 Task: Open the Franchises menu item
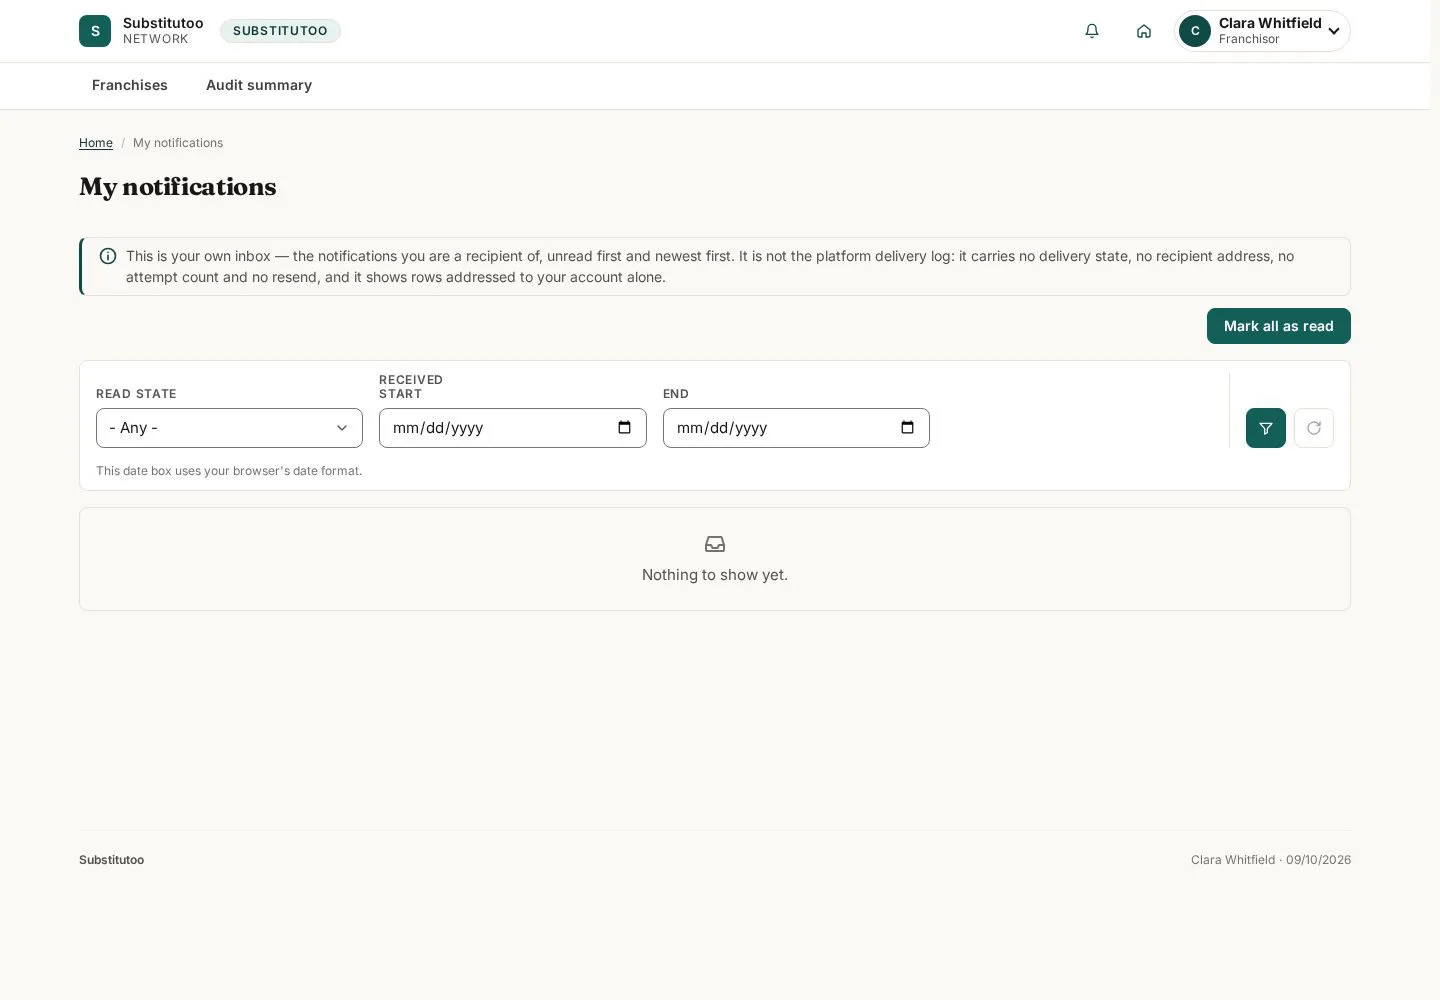130,86
